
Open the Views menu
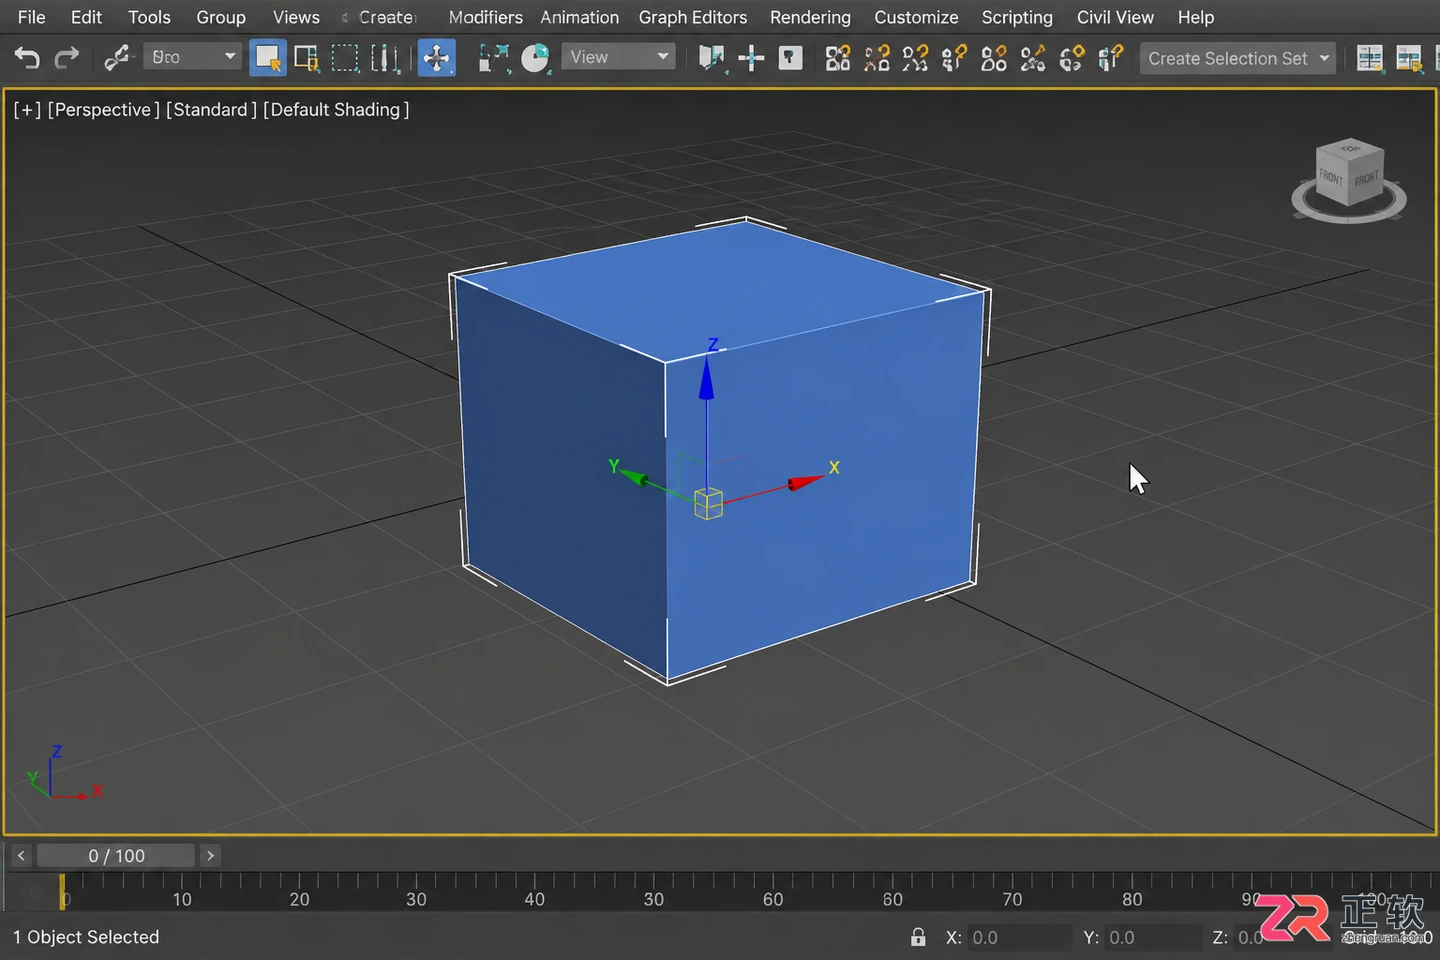point(296,17)
